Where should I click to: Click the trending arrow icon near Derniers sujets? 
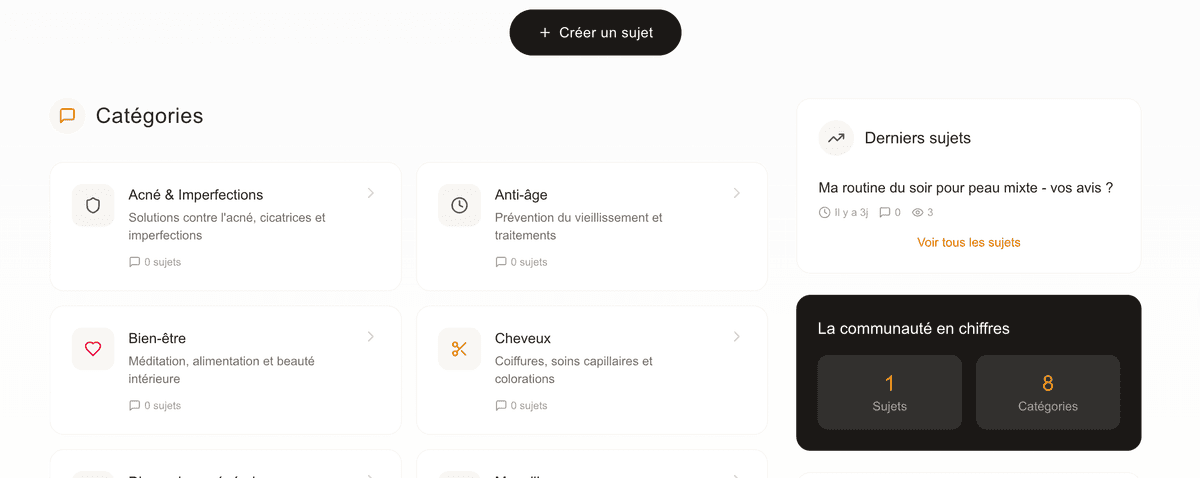pyautogui.click(x=836, y=138)
